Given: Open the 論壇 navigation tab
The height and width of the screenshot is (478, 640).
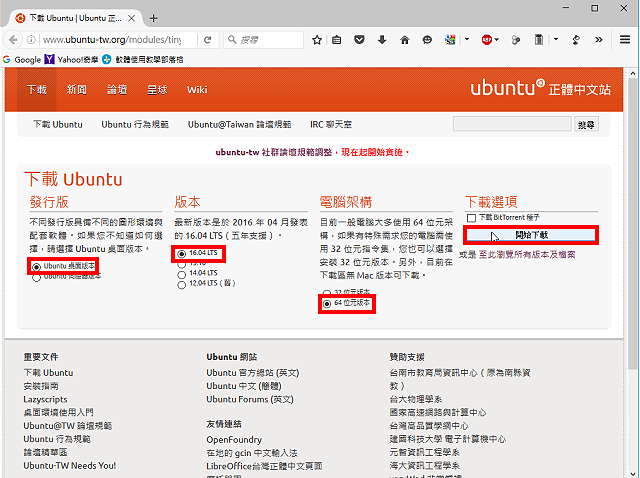Looking at the screenshot, I should click(x=117, y=89).
